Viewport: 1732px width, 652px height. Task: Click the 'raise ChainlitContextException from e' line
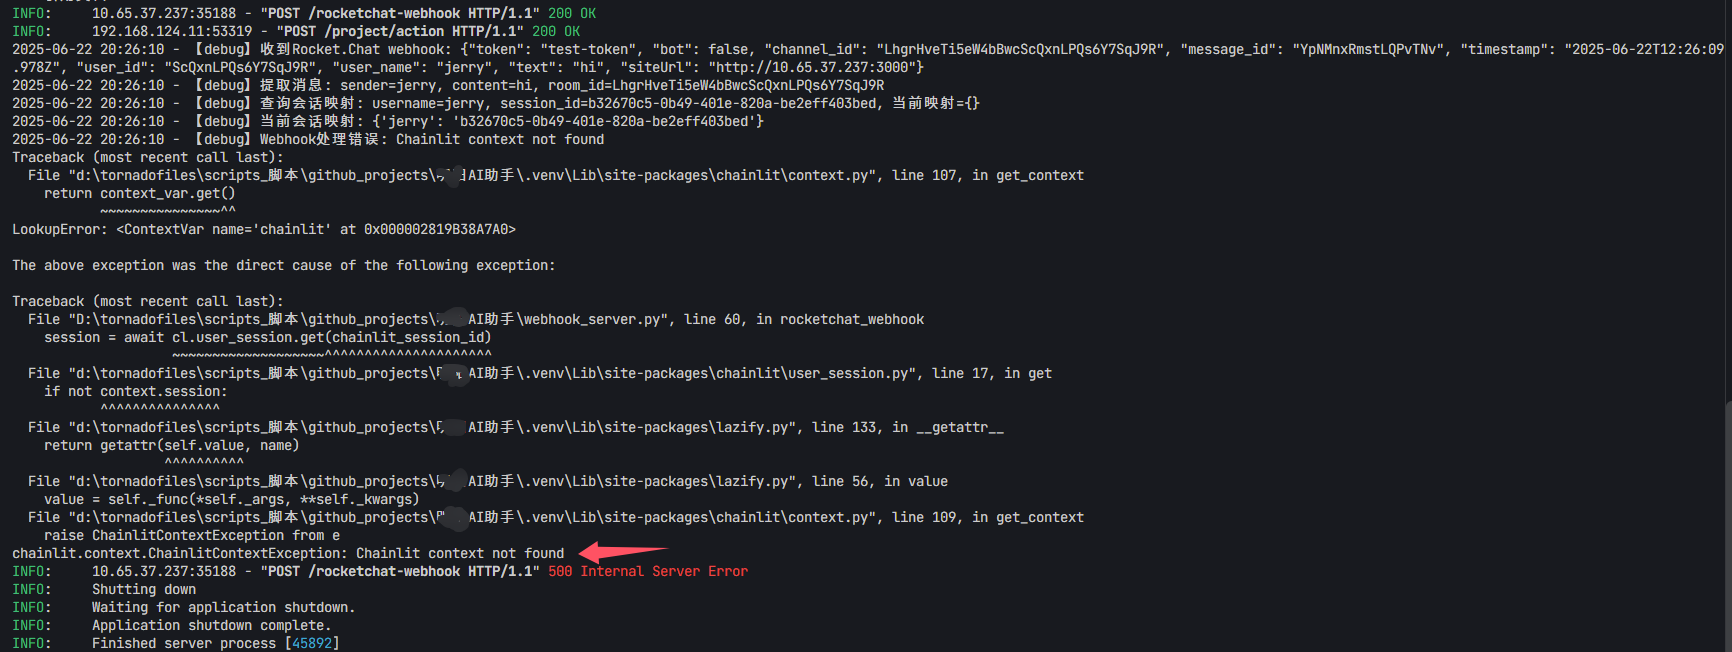[192, 535]
